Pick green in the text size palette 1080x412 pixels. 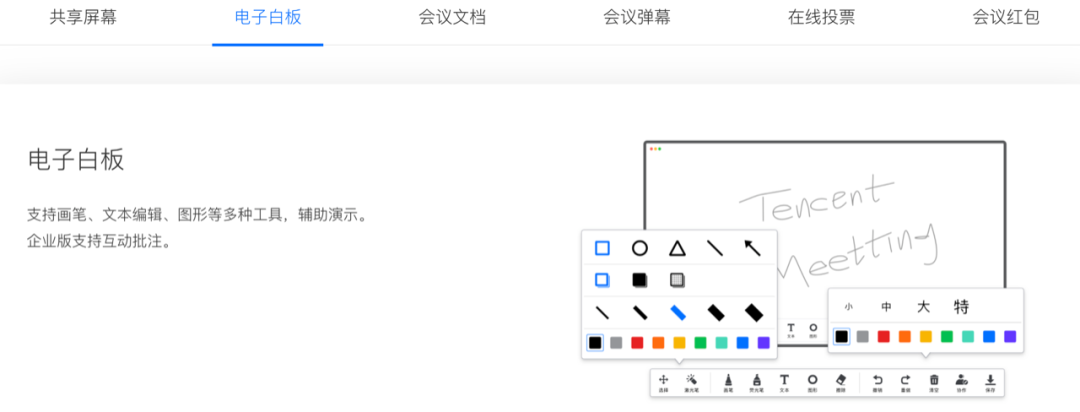pos(946,337)
